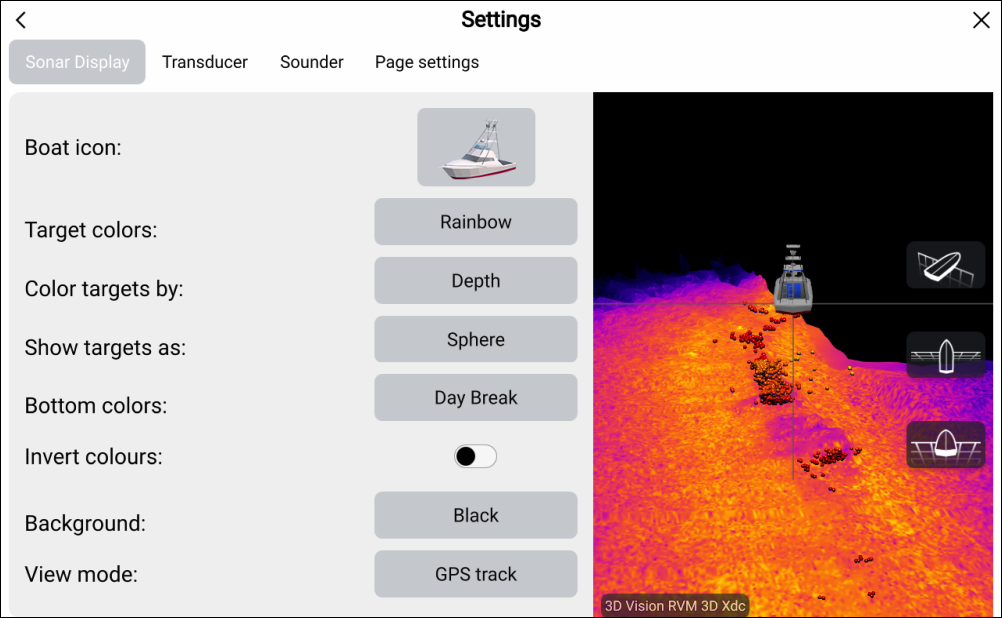Toggle the Invert colours switch
The width and height of the screenshot is (1002, 618).
475,457
